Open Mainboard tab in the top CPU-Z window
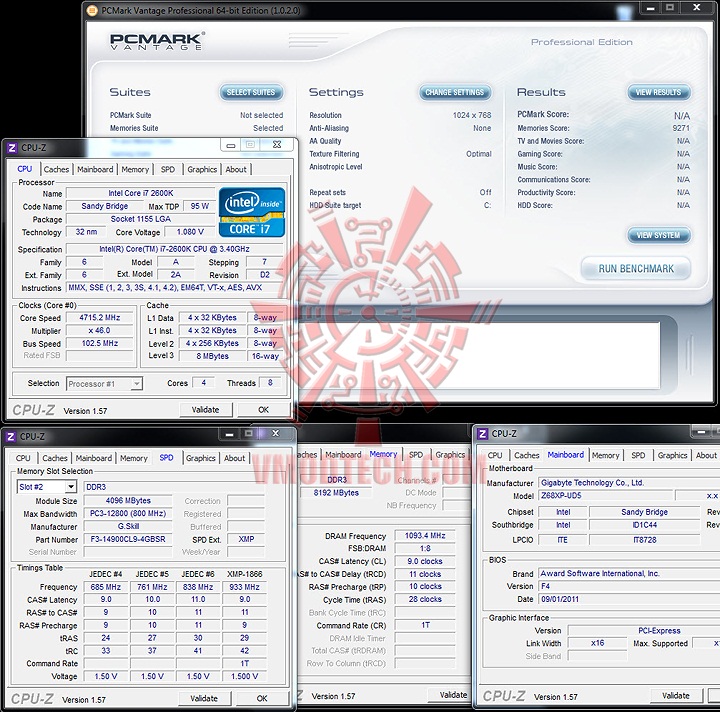This screenshot has height=712, width=720. pyautogui.click(x=95, y=169)
